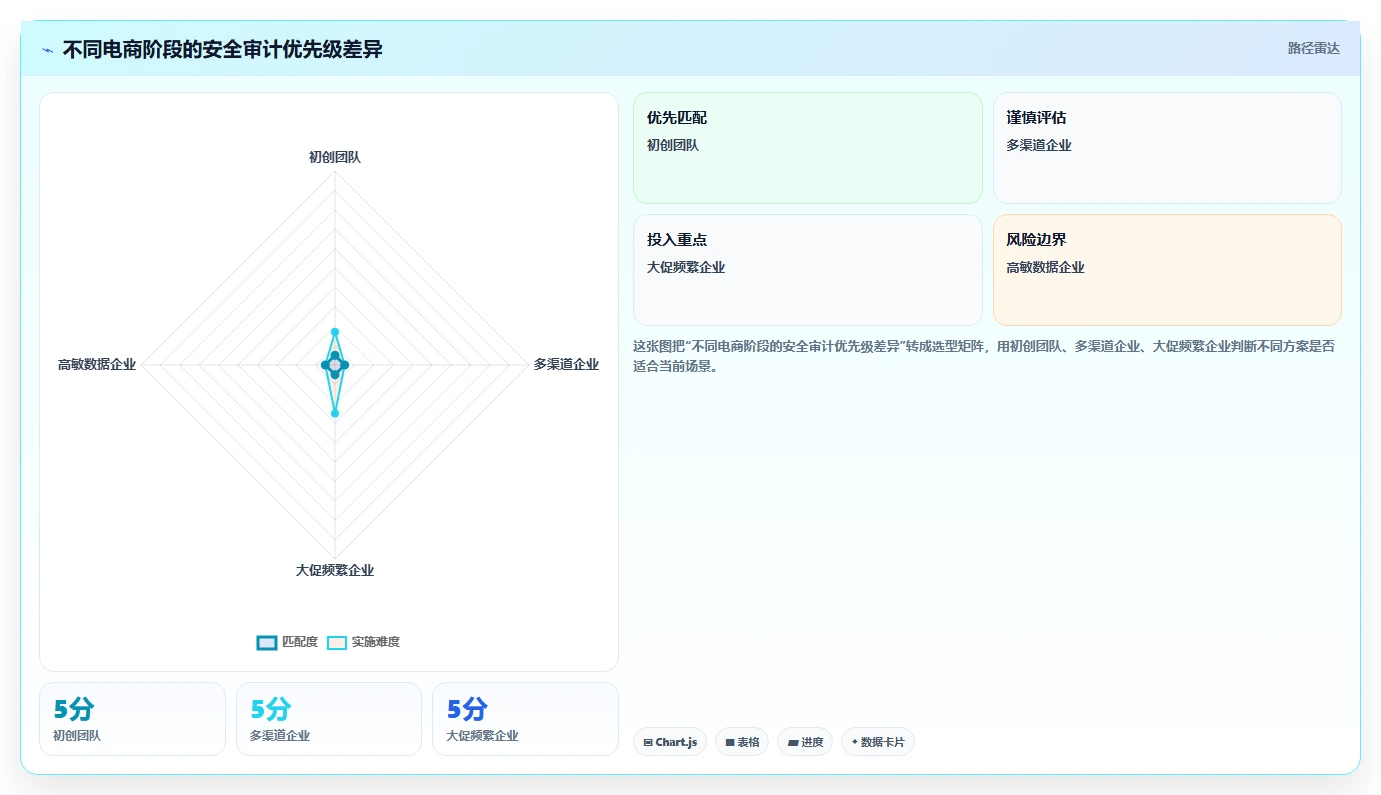The image size is (1381, 795).
Task: Click the icon in the 表格 tag
Action: click(x=730, y=743)
